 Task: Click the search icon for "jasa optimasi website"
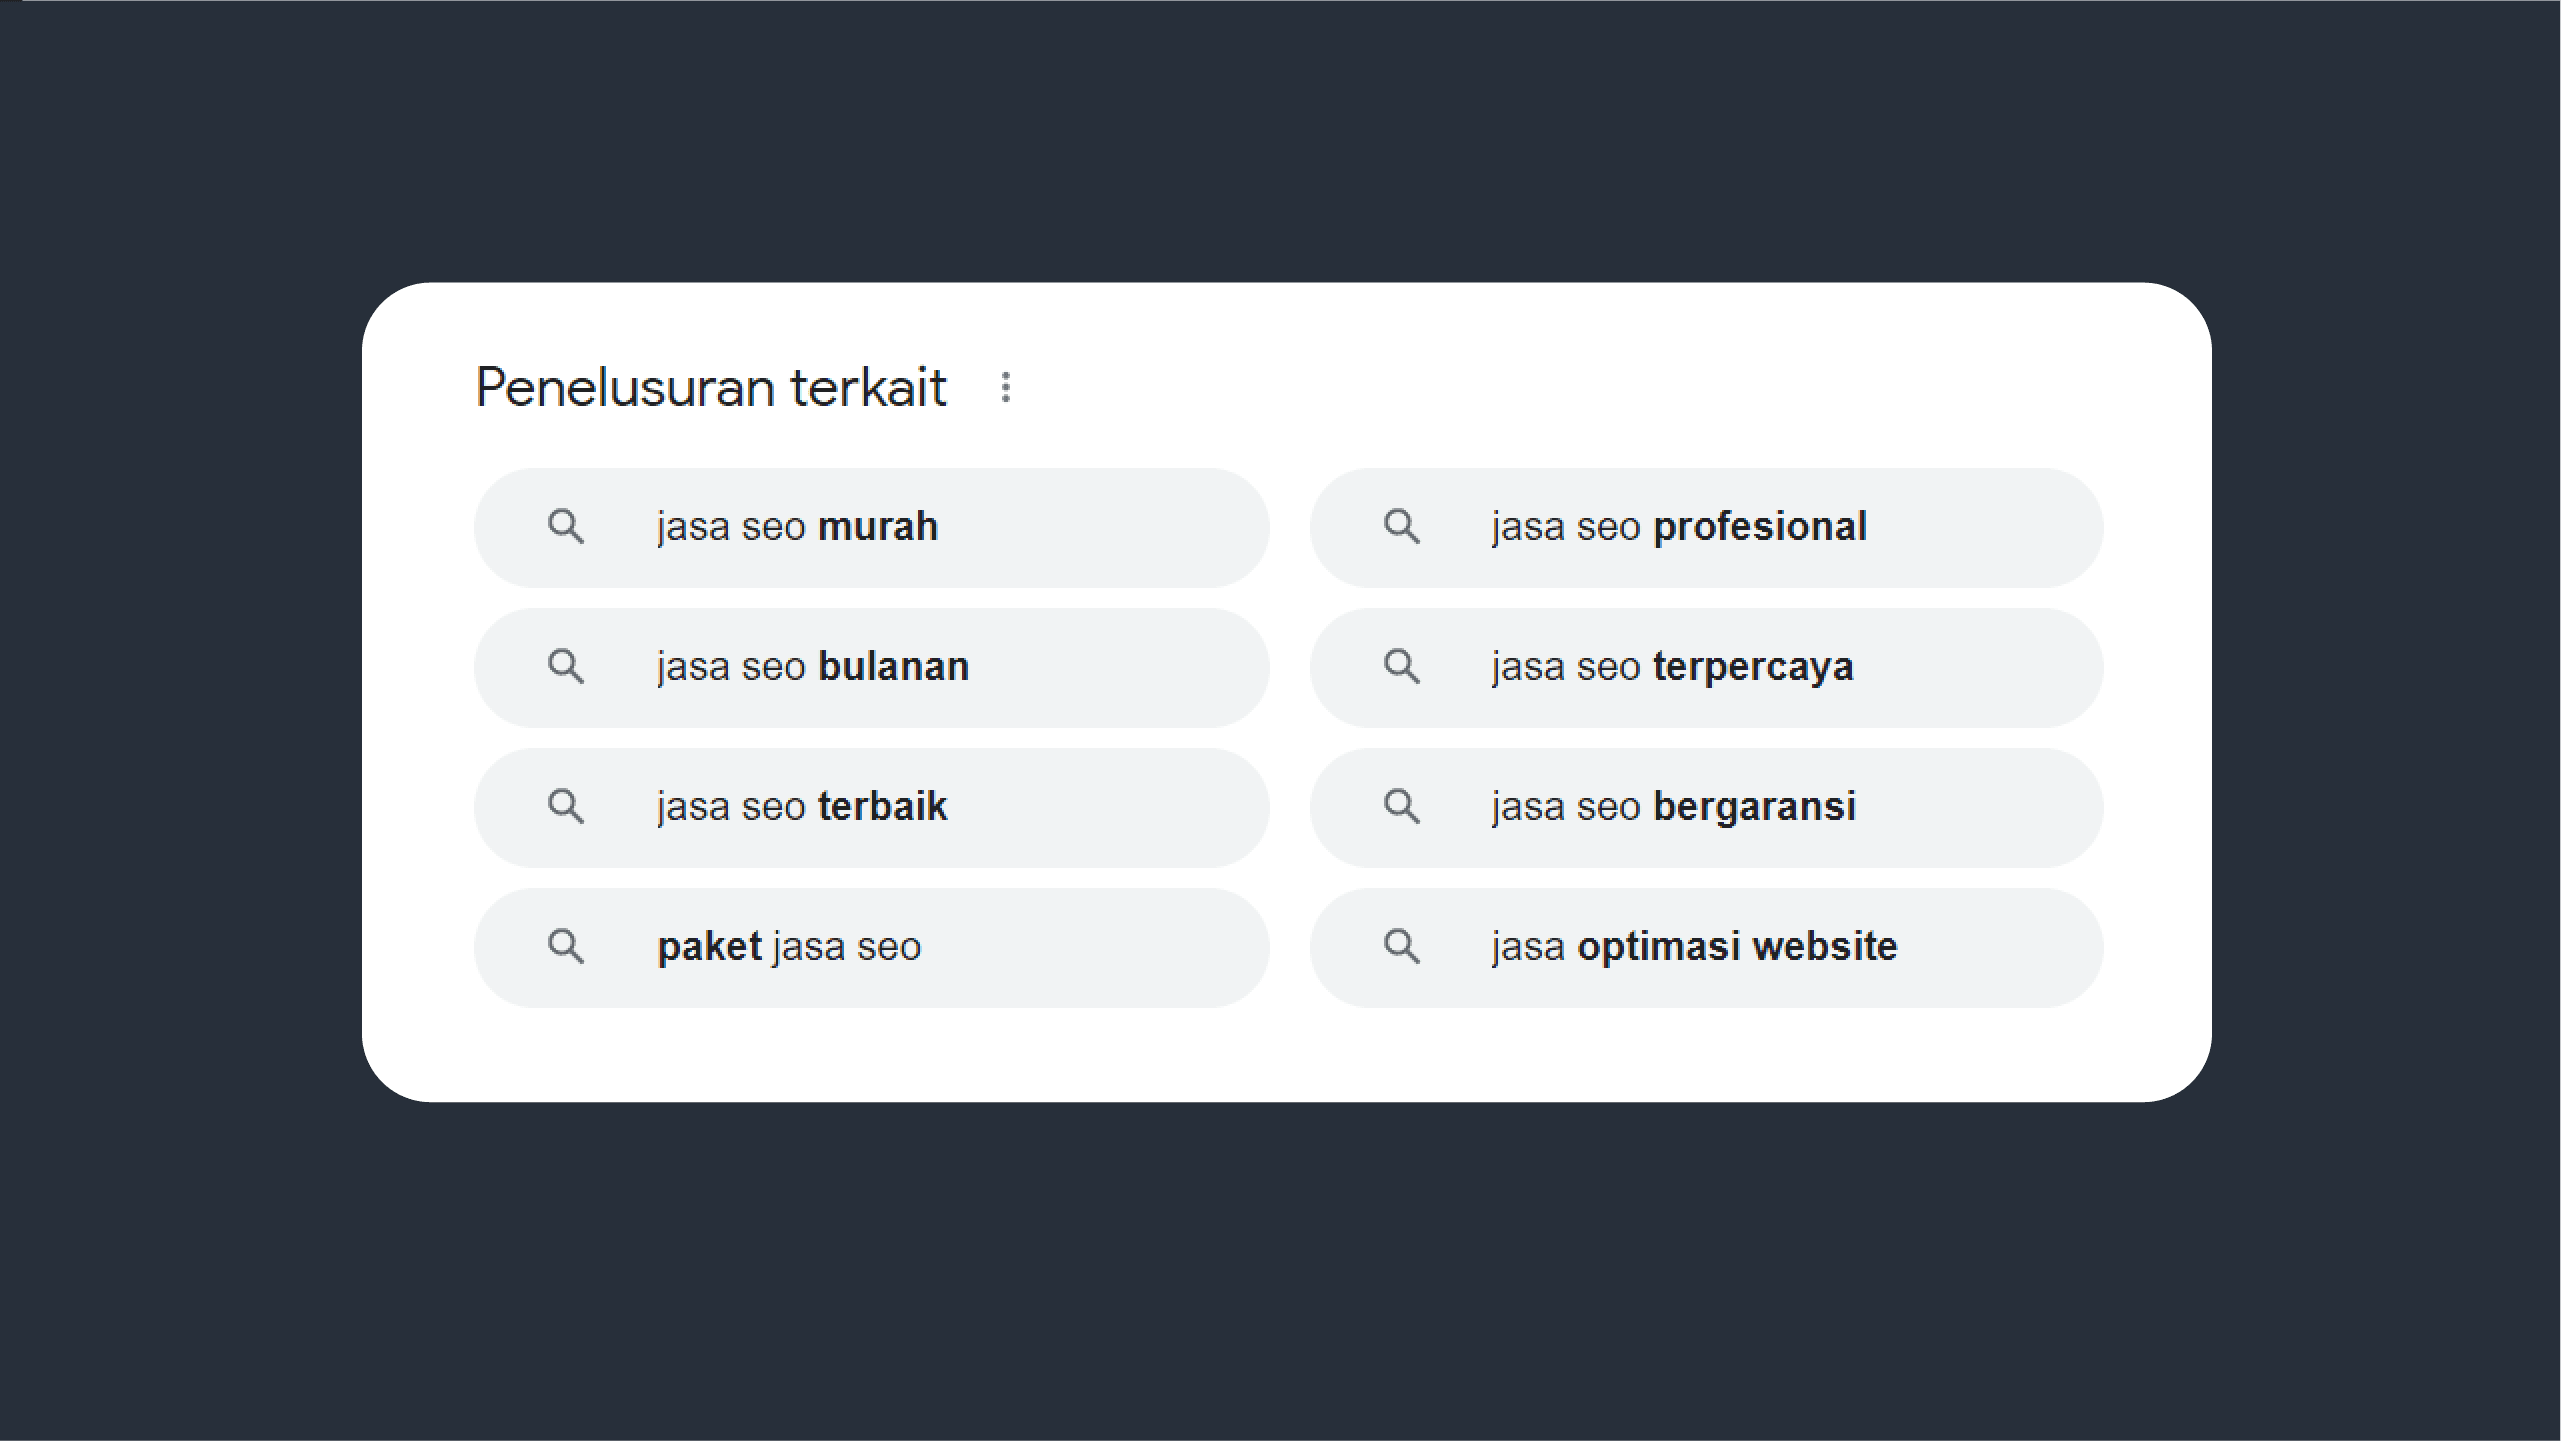coord(1401,946)
